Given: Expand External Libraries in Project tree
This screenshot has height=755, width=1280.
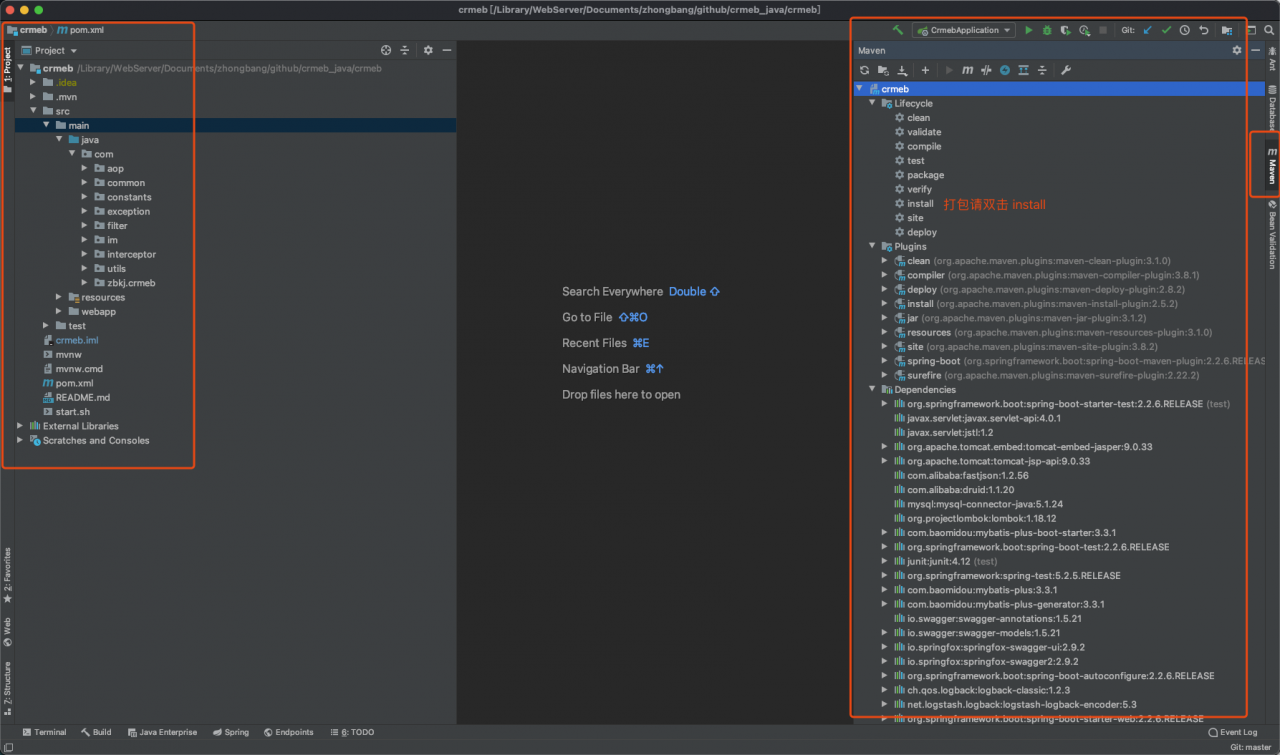Looking at the screenshot, I should 20,426.
